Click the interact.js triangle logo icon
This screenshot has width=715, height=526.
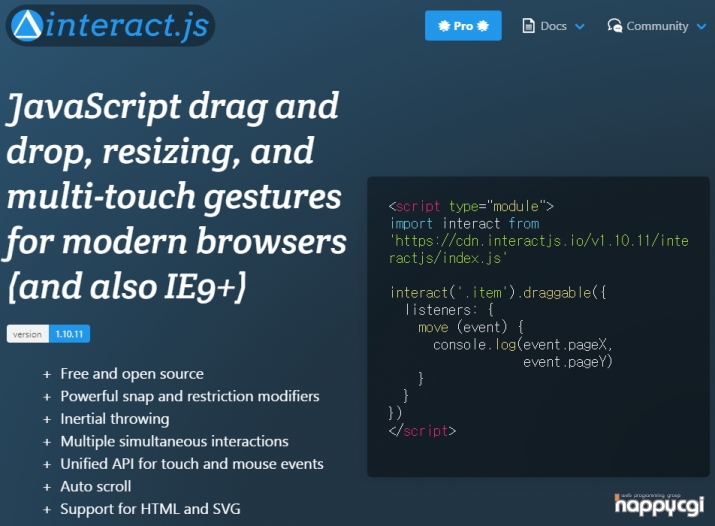pyautogui.click(x=27, y=26)
